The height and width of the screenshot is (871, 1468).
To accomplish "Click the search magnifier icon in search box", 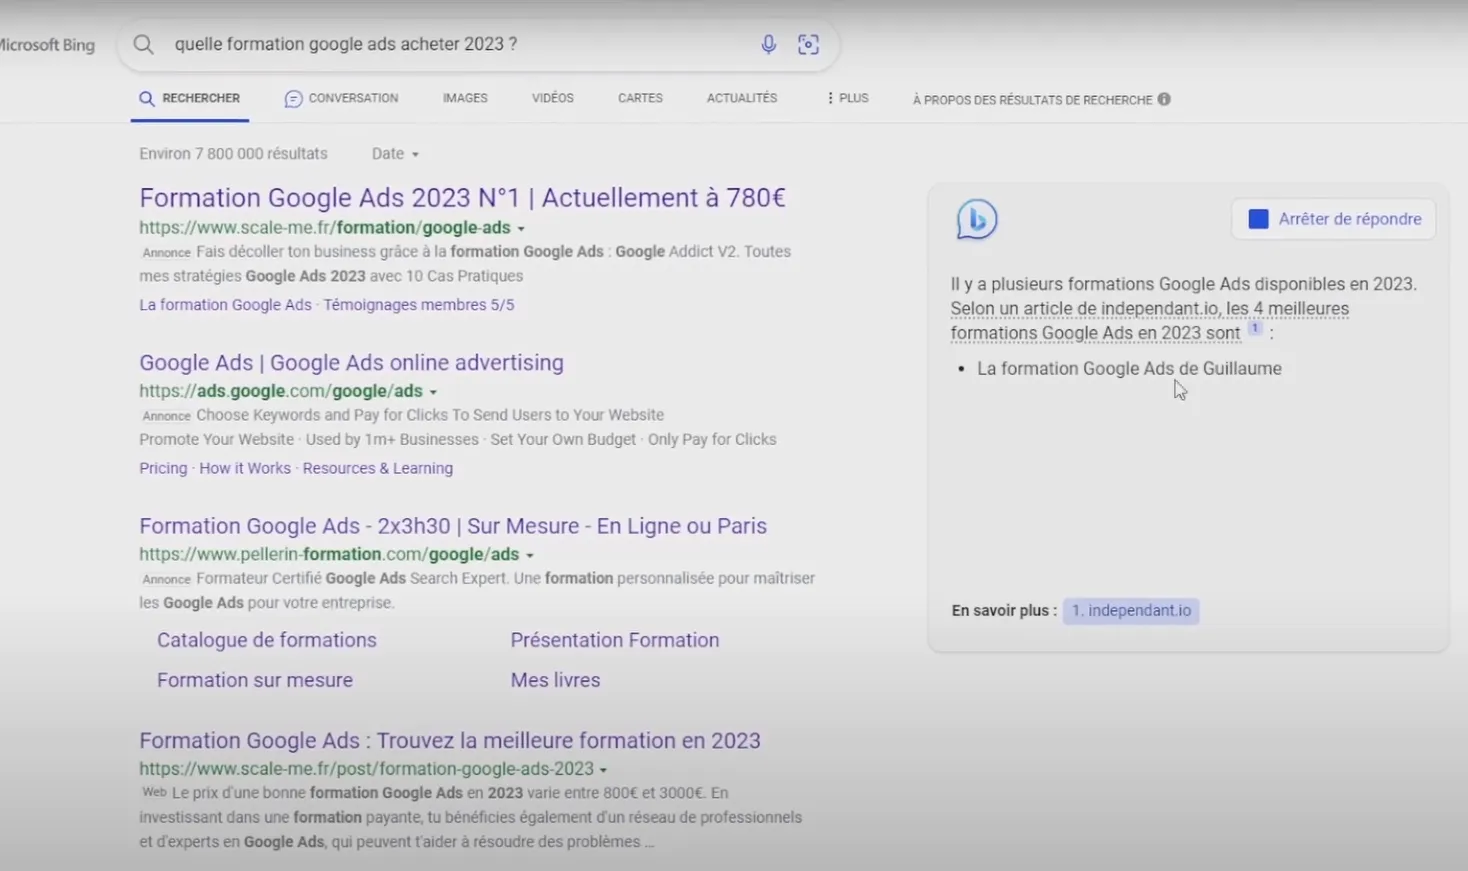I will (144, 44).
